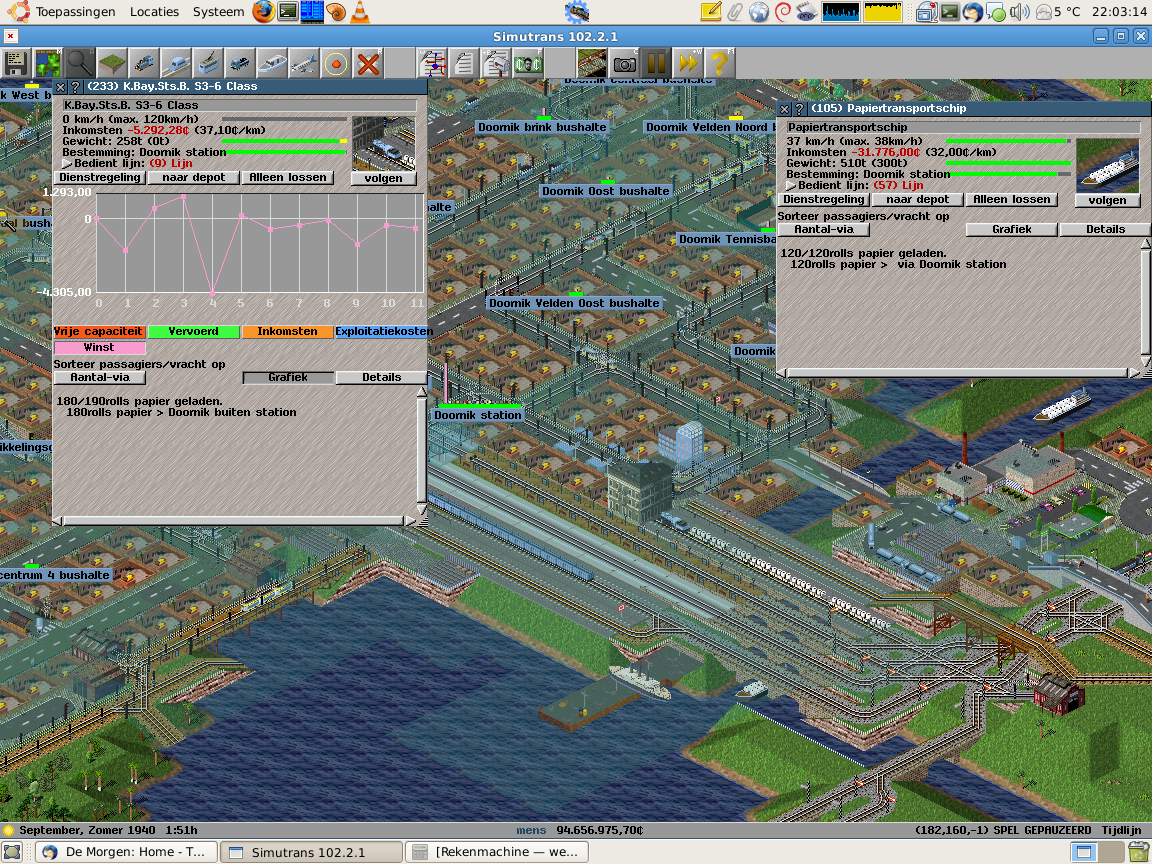Open the airplane tools icon
This screenshot has width=1152, height=864.
click(x=305, y=64)
